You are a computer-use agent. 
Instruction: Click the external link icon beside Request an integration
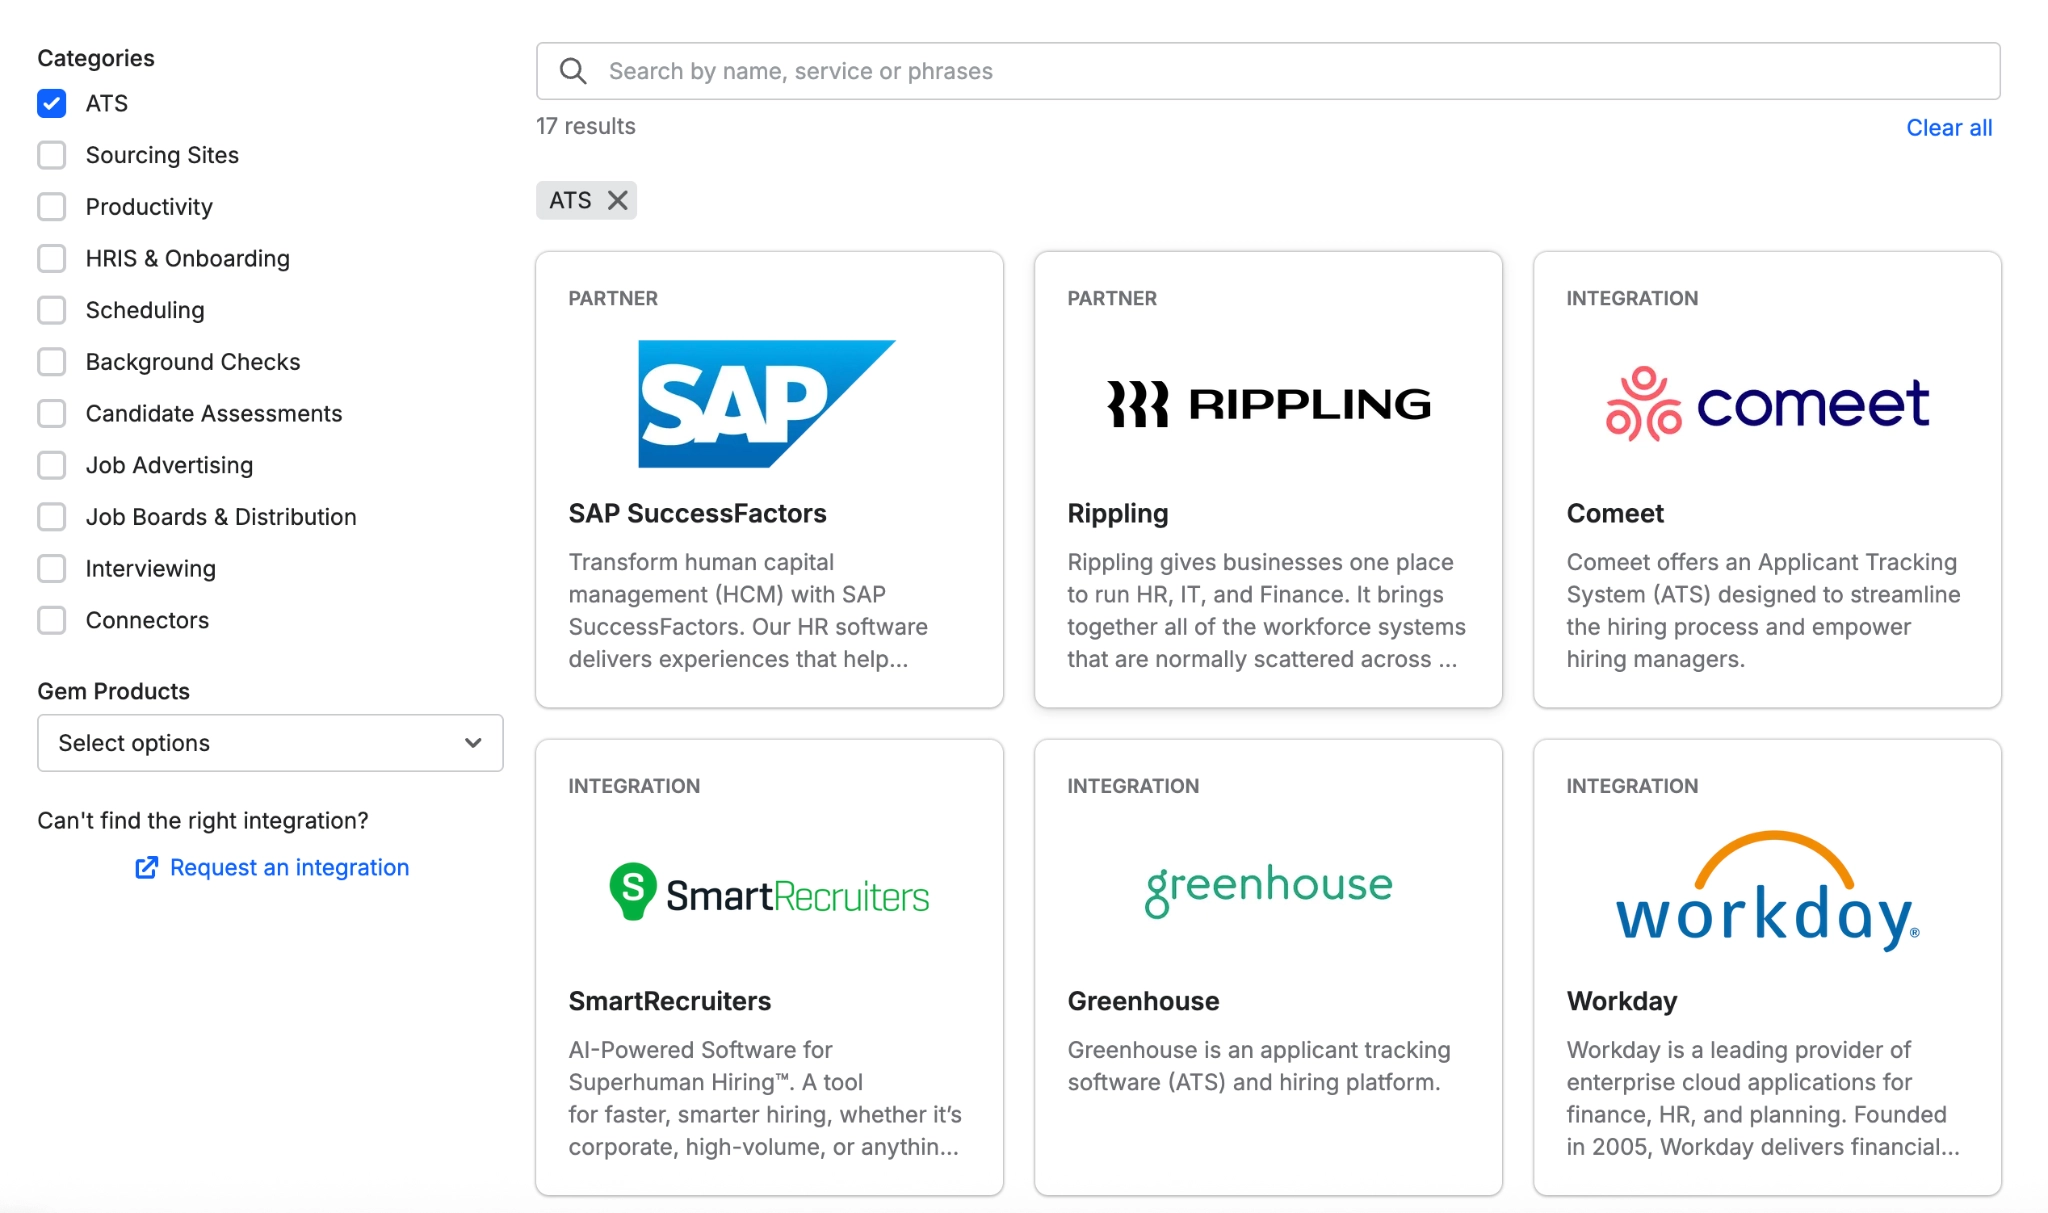pyautogui.click(x=146, y=867)
